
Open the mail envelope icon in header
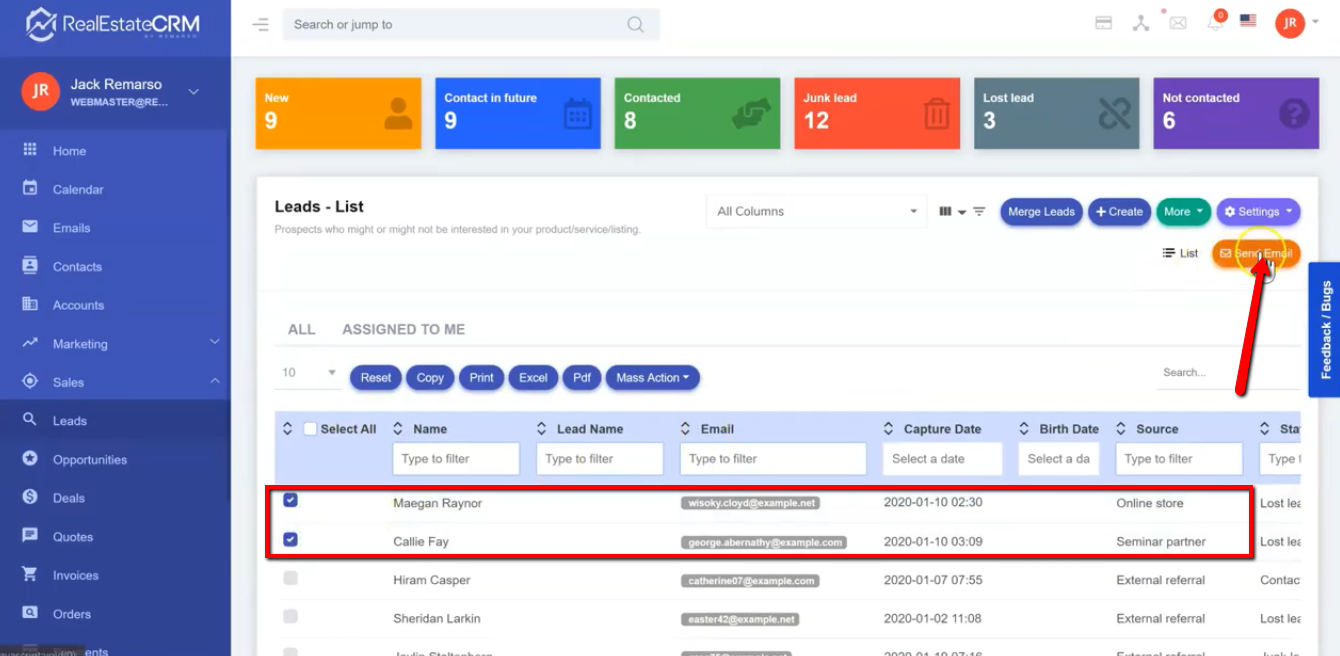tap(1178, 24)
